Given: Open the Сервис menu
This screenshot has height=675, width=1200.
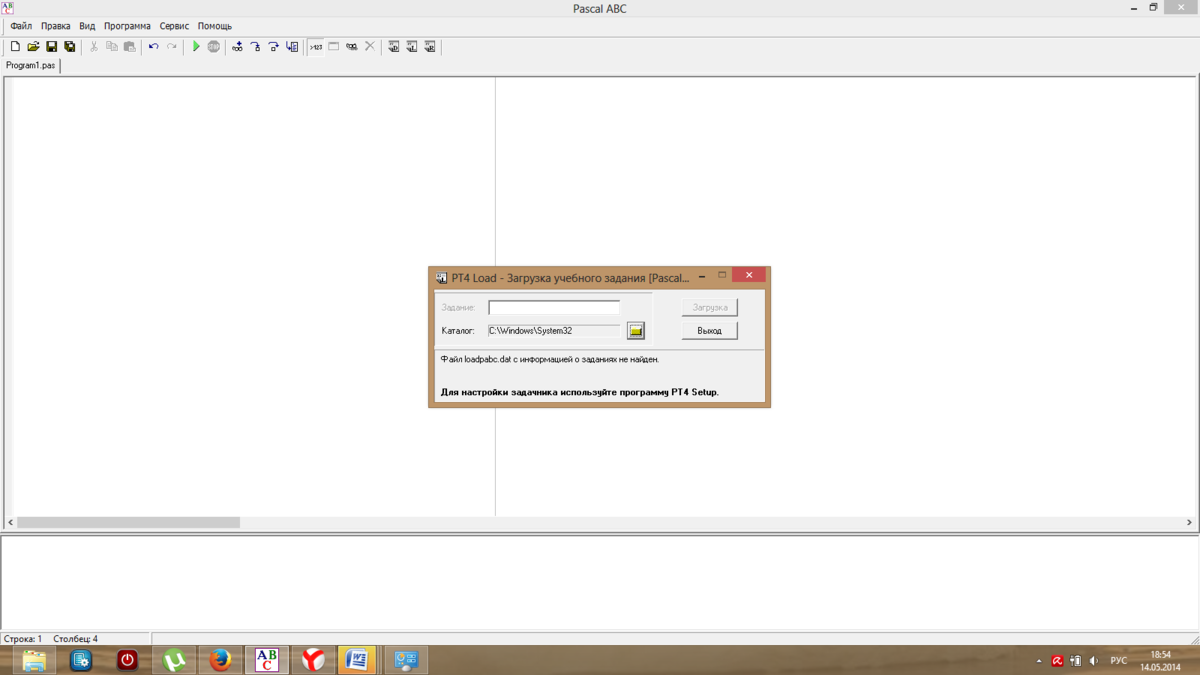Looking at the screenshot, I should (x=174, y=26).
